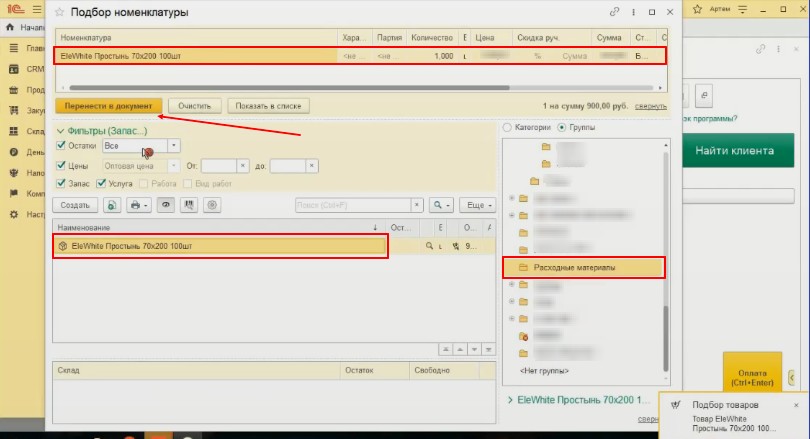Select the Расходные материалы group
810x439 pixels.
point(584,268)
